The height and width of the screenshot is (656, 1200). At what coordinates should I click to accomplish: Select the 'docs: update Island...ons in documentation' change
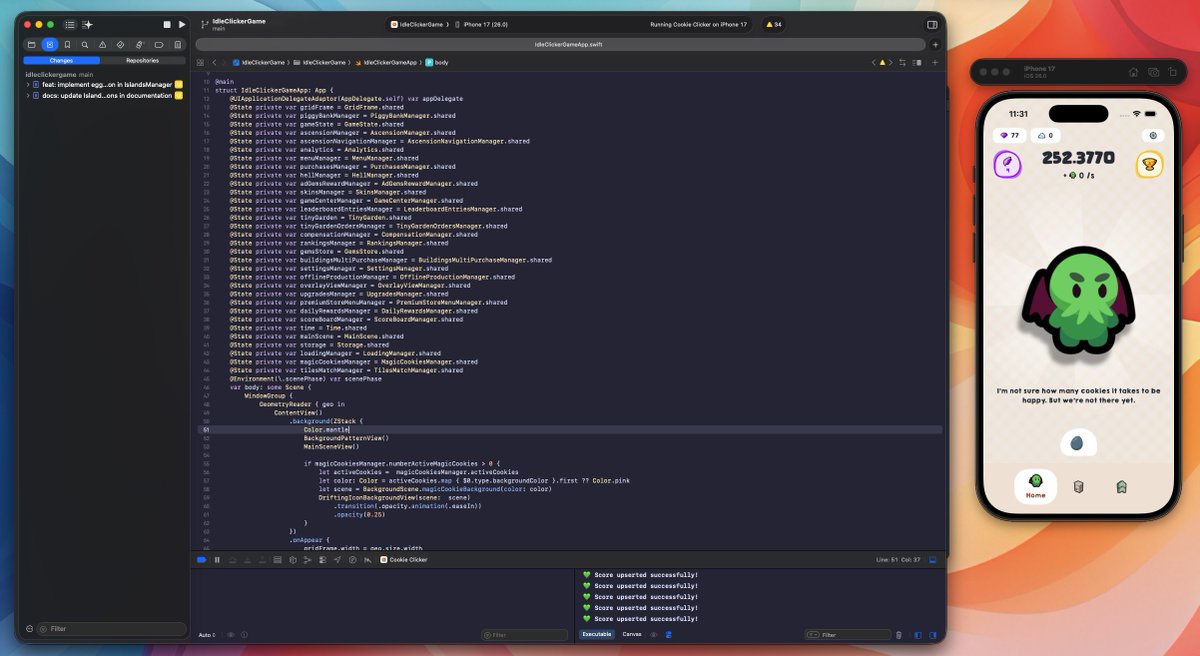(x=106, y=95)
